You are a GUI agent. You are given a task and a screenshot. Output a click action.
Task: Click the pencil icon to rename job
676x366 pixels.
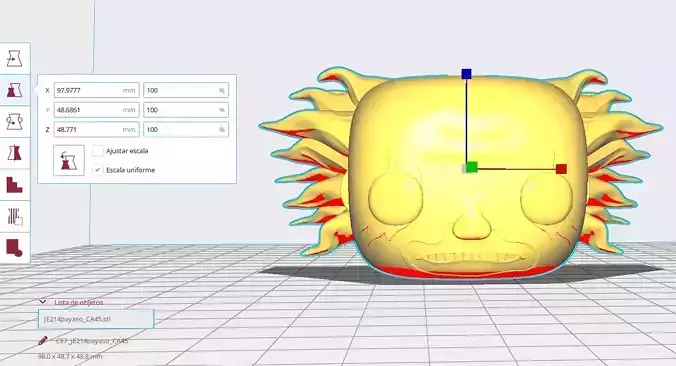tap(43, 341)
